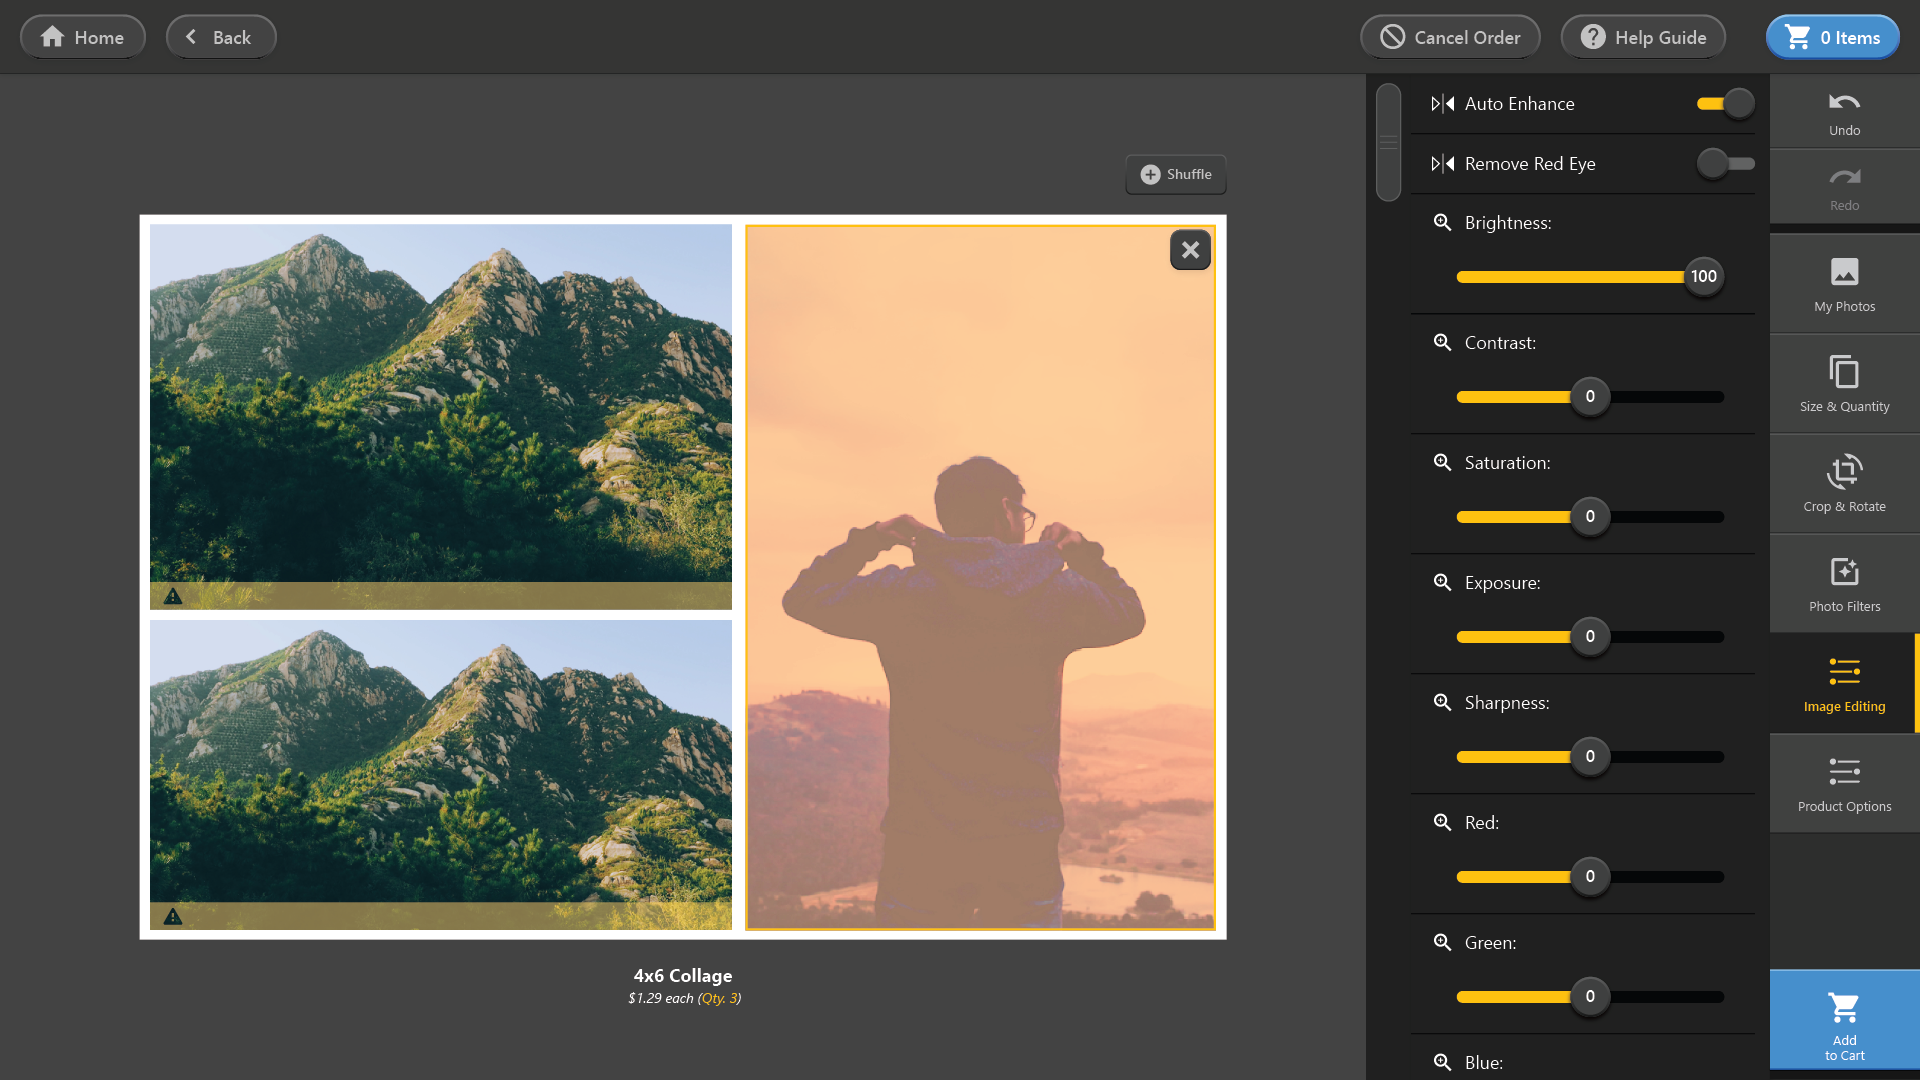
Task: Click the Undo arrow icon
Action: pyautogui.click(x=1844, y=102)
